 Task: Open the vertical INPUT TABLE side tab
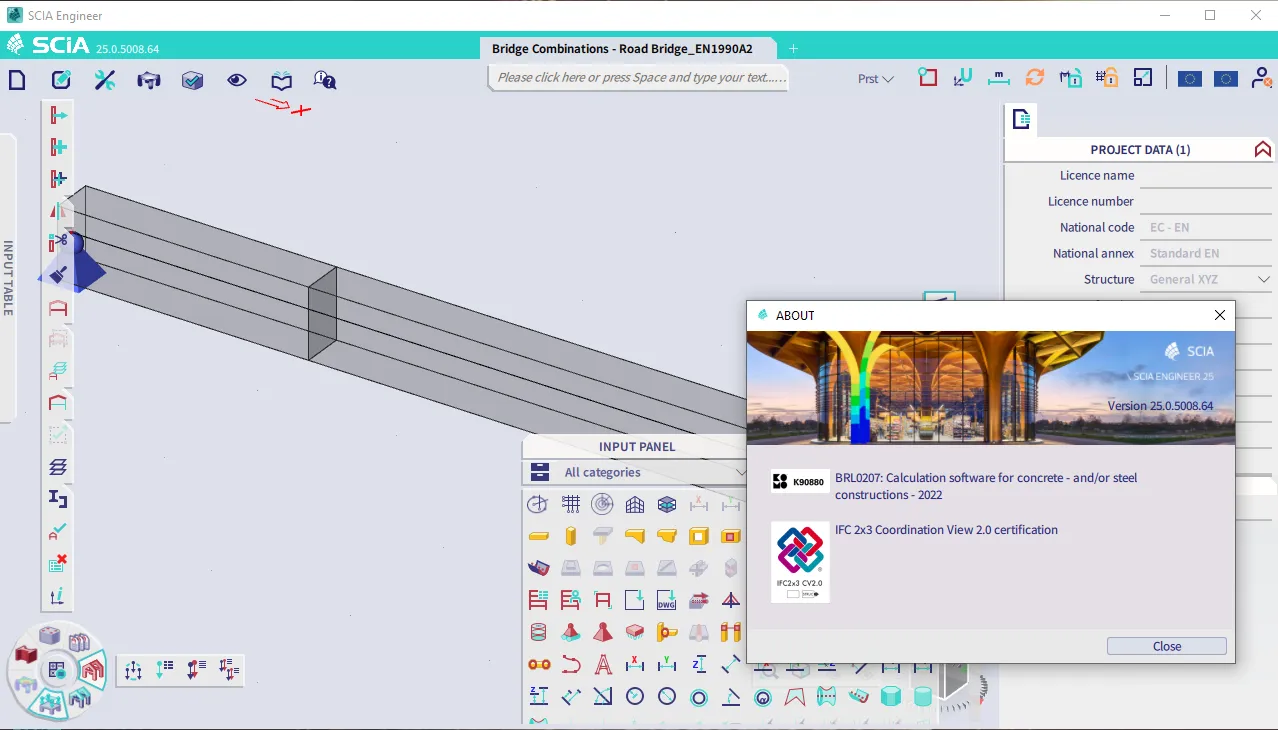8,278
